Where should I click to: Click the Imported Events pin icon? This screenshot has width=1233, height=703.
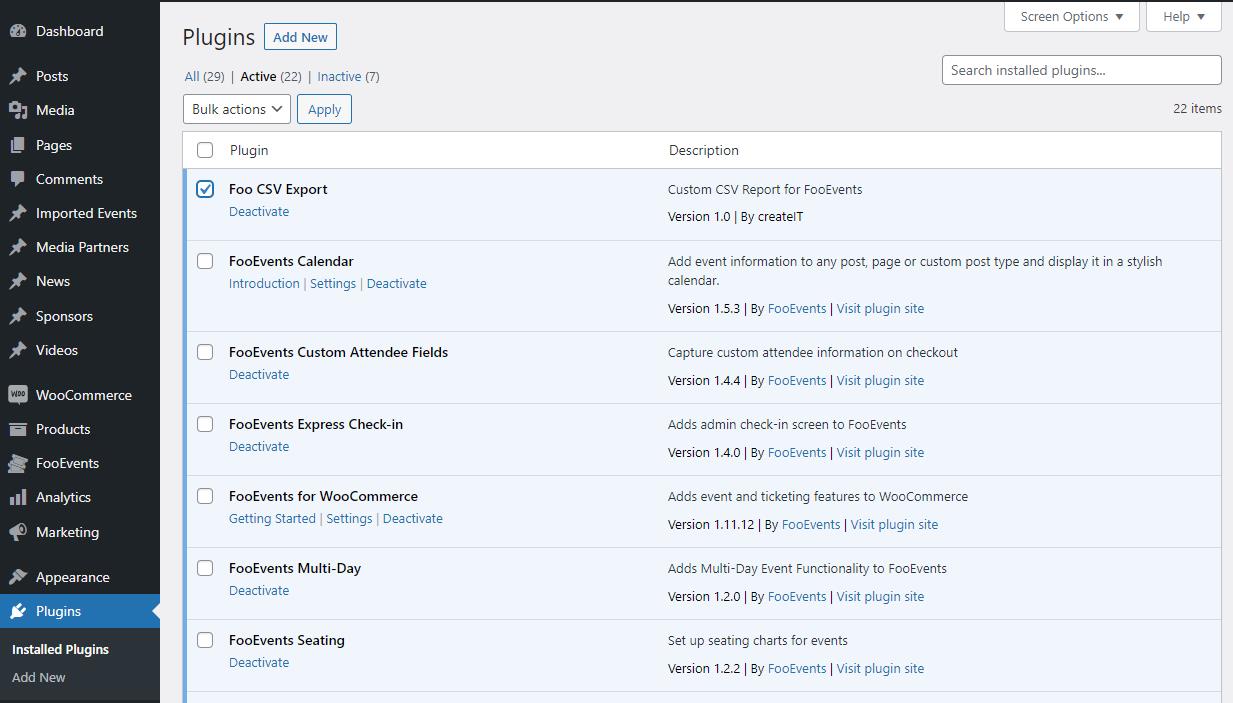(x=17, y=213)
